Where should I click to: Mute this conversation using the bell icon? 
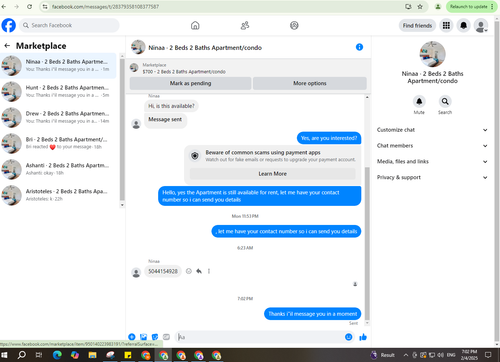[419, 101]
